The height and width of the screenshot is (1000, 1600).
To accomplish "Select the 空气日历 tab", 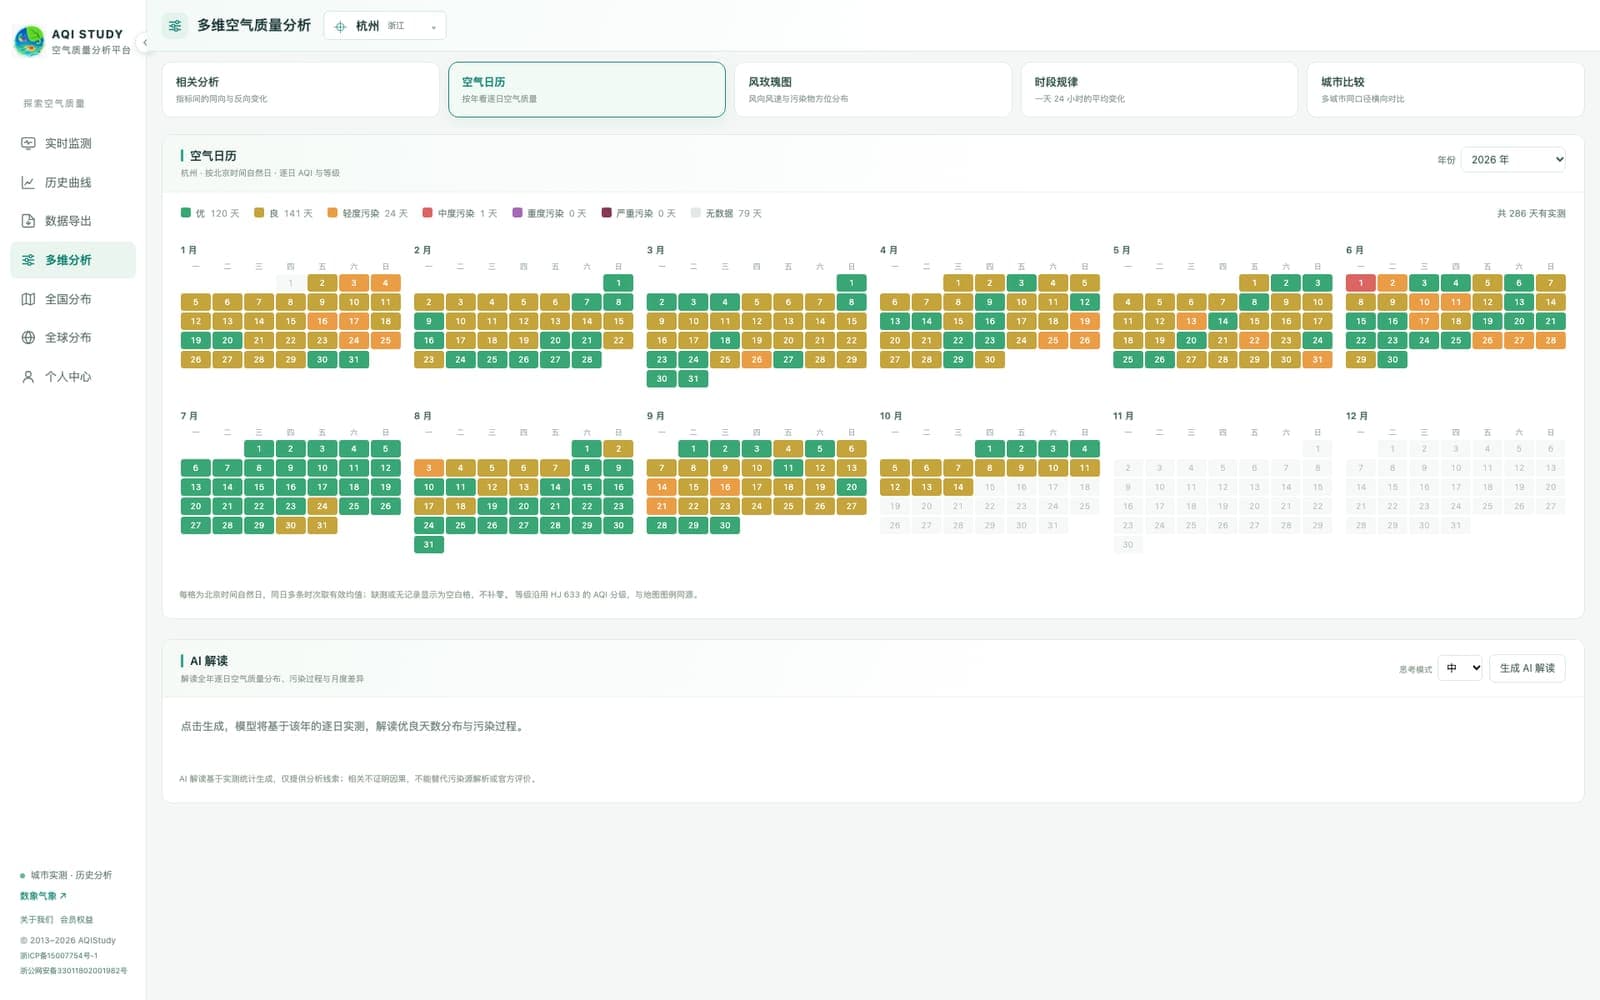I will [x=587, y=90].
